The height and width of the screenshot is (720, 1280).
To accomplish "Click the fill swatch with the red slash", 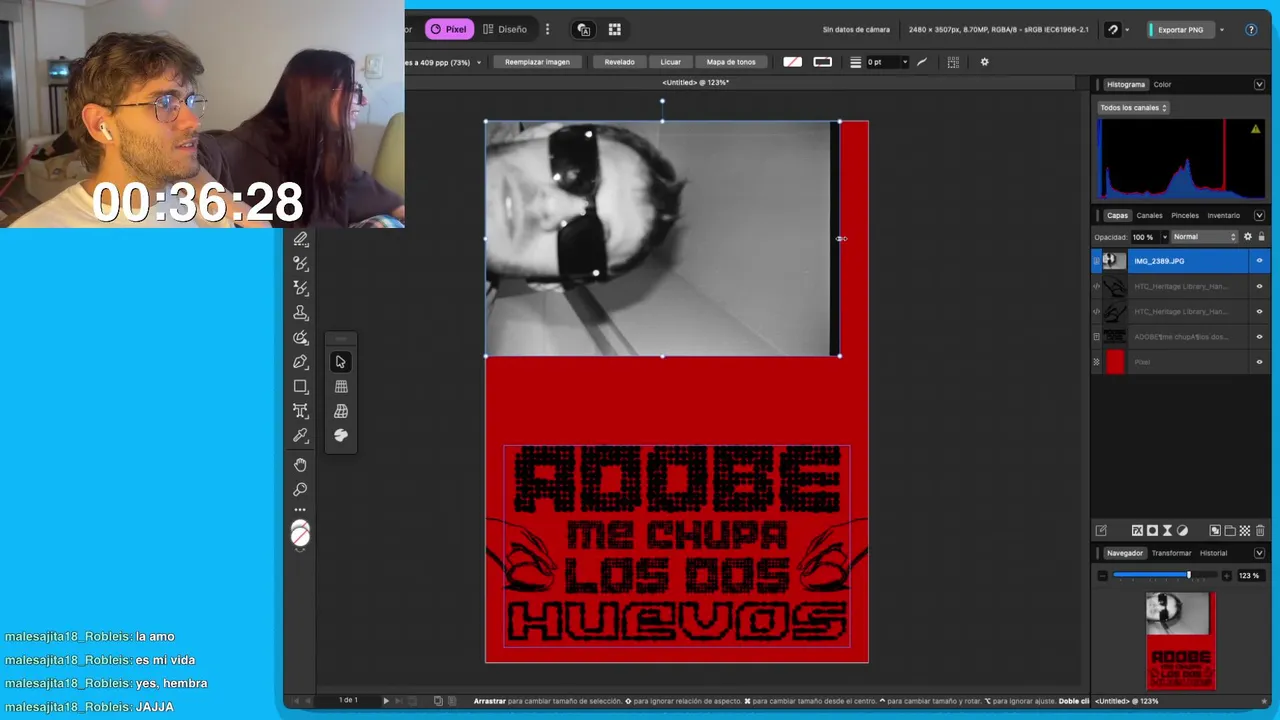I will [x=792, y=62].
